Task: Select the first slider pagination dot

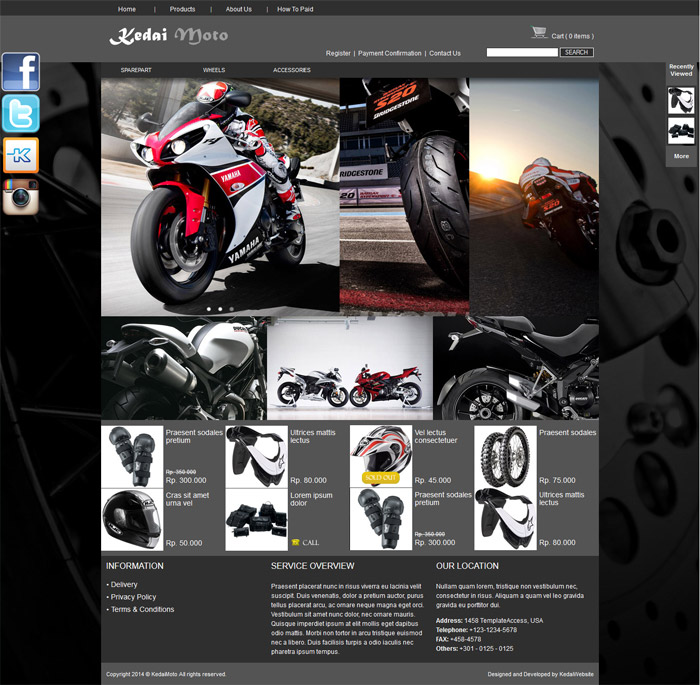Action: pyautogui.click(x=209, y=309)
